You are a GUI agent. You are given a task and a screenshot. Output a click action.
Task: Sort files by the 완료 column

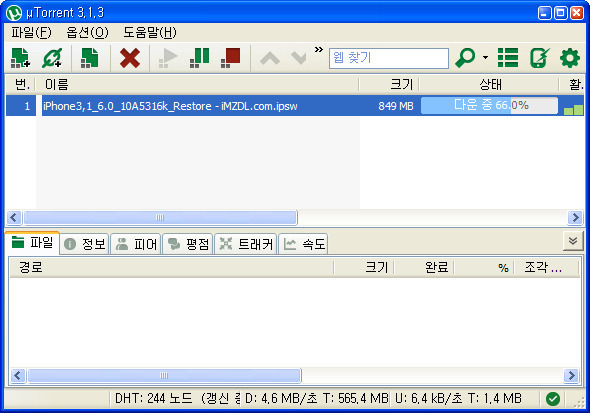pos(424,267)
